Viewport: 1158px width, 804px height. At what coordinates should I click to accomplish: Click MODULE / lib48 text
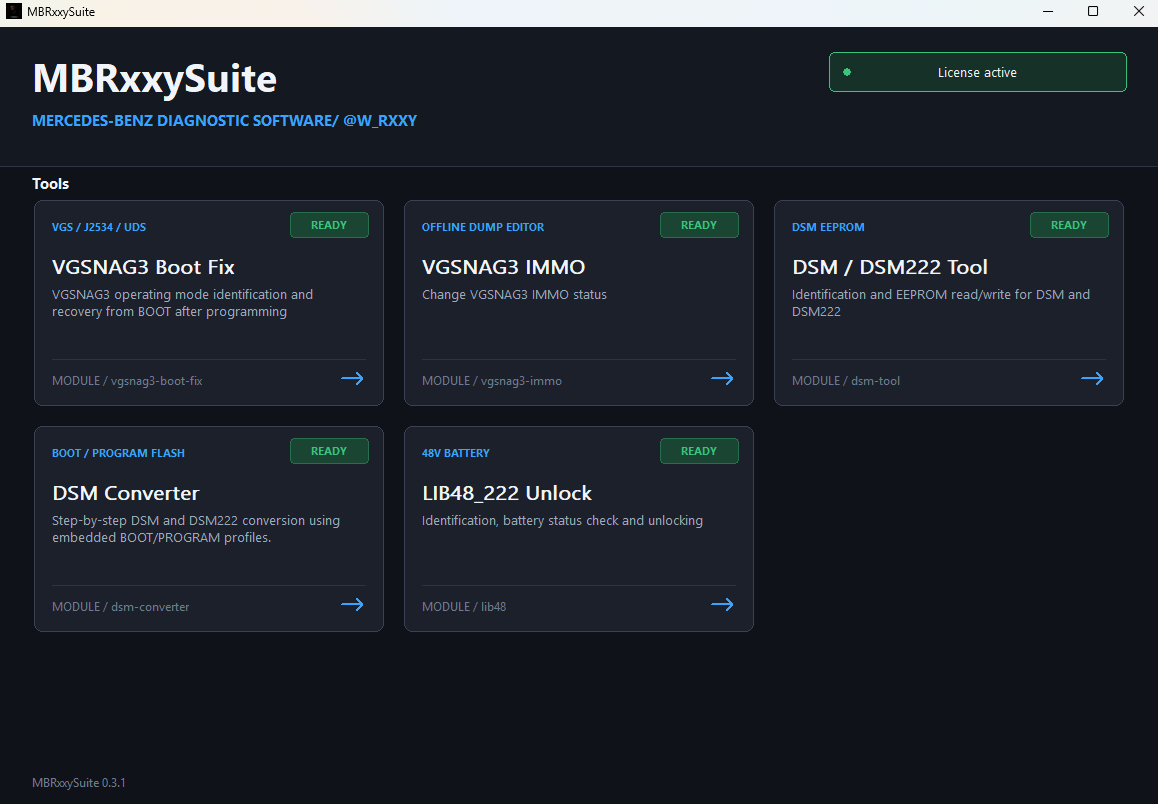tap(464, 607)
